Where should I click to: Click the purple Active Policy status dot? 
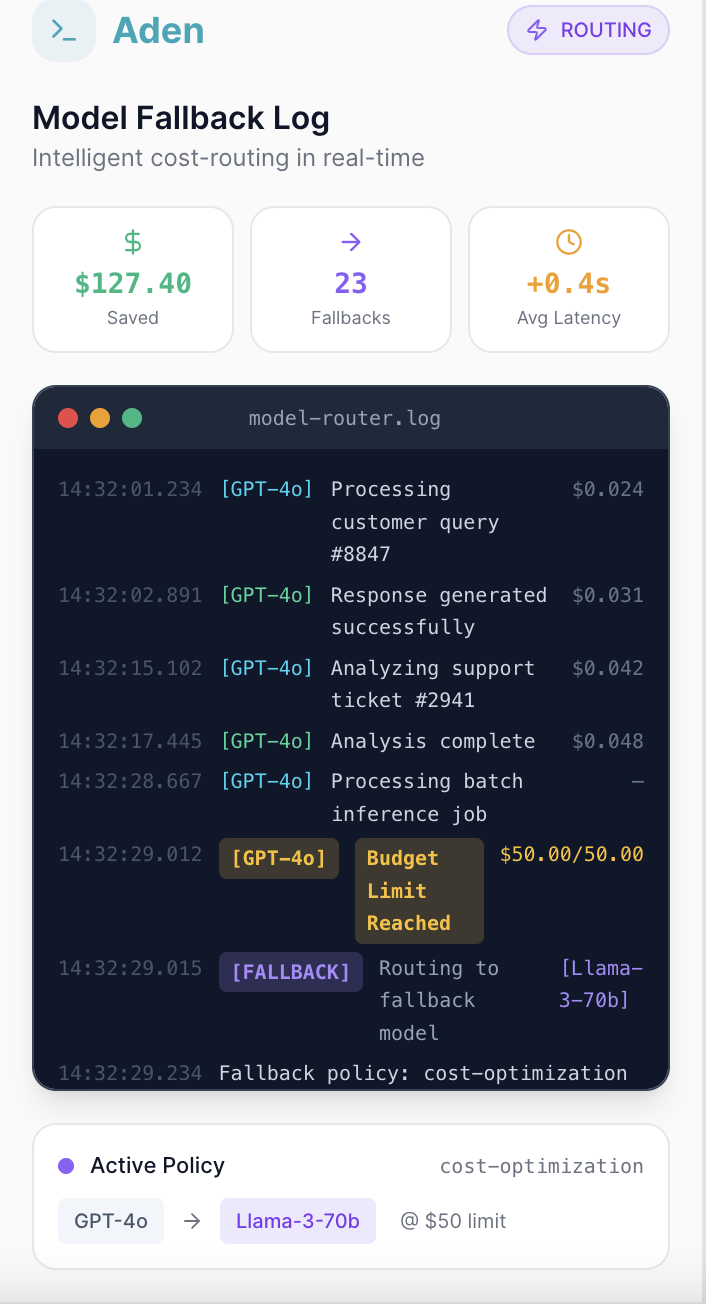point(66,1165)
